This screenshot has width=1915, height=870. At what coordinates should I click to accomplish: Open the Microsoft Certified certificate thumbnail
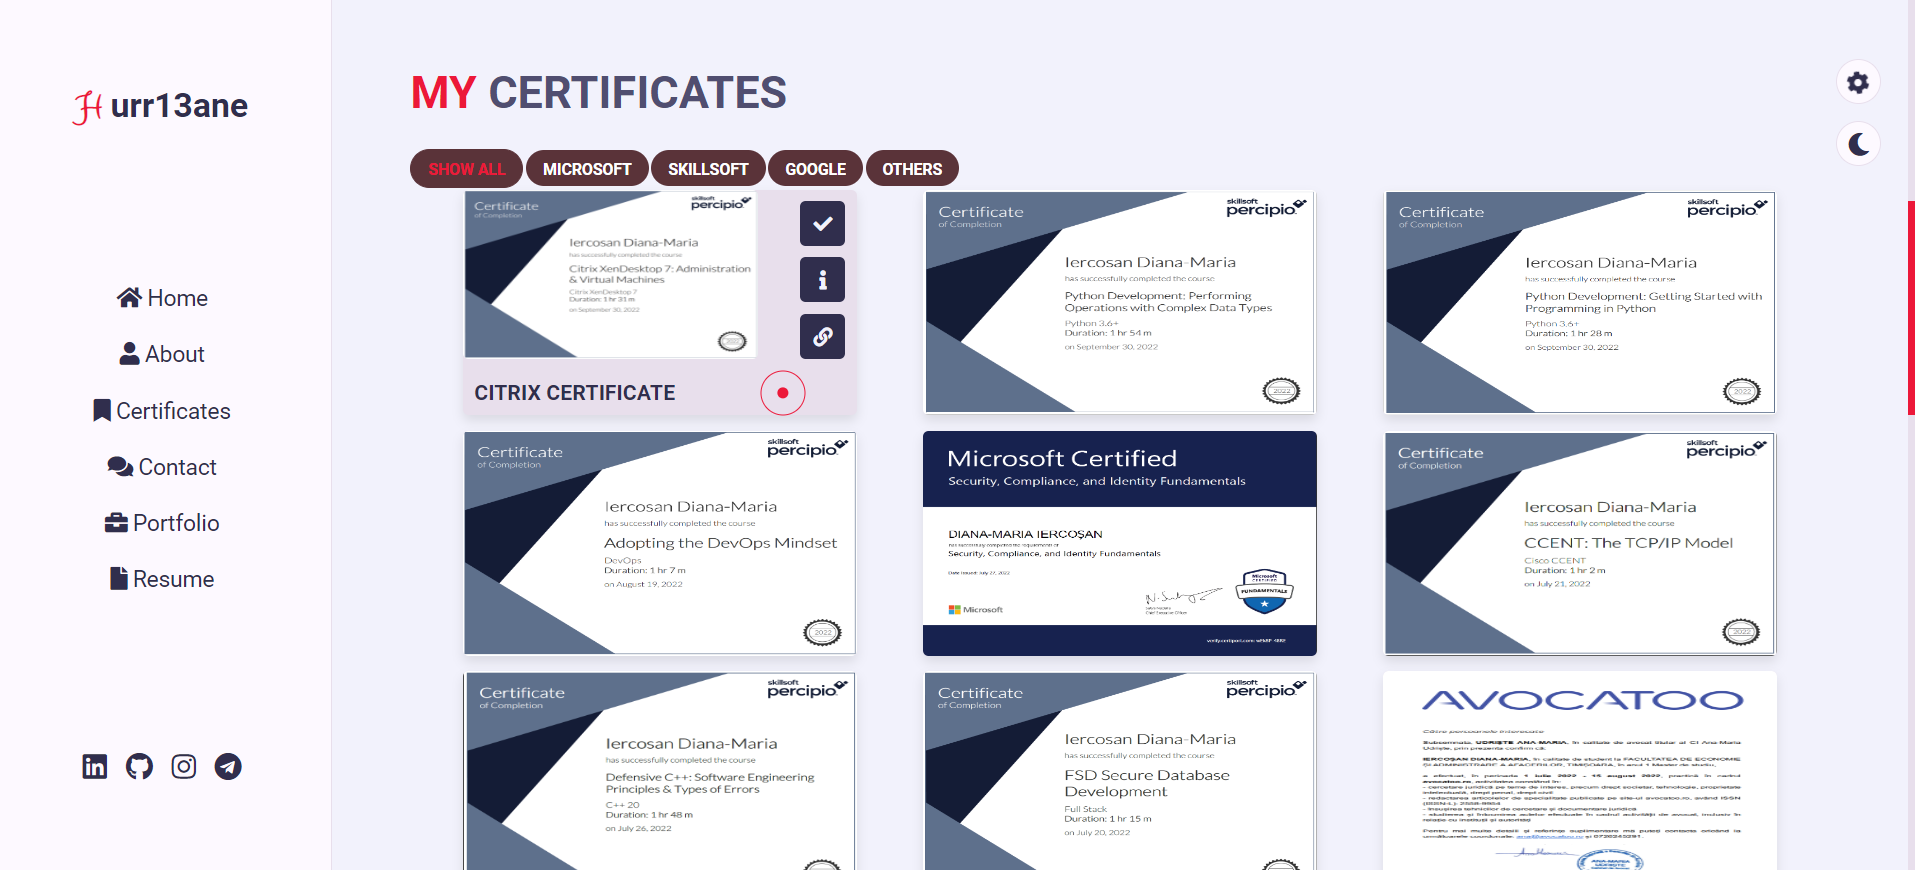coord(1119,543)
